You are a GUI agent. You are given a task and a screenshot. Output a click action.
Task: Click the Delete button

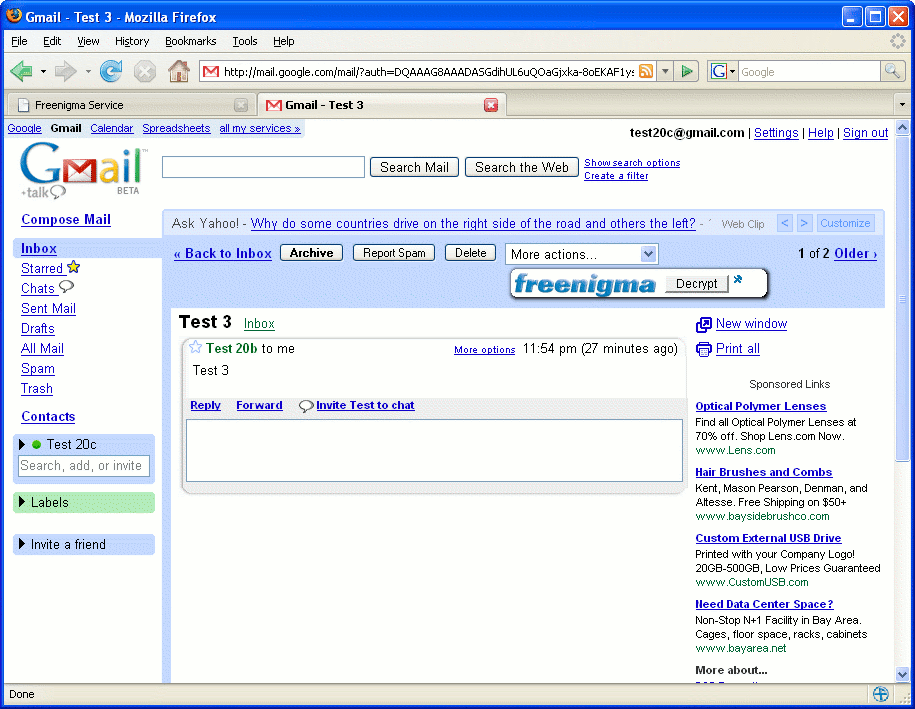[470, 253]
